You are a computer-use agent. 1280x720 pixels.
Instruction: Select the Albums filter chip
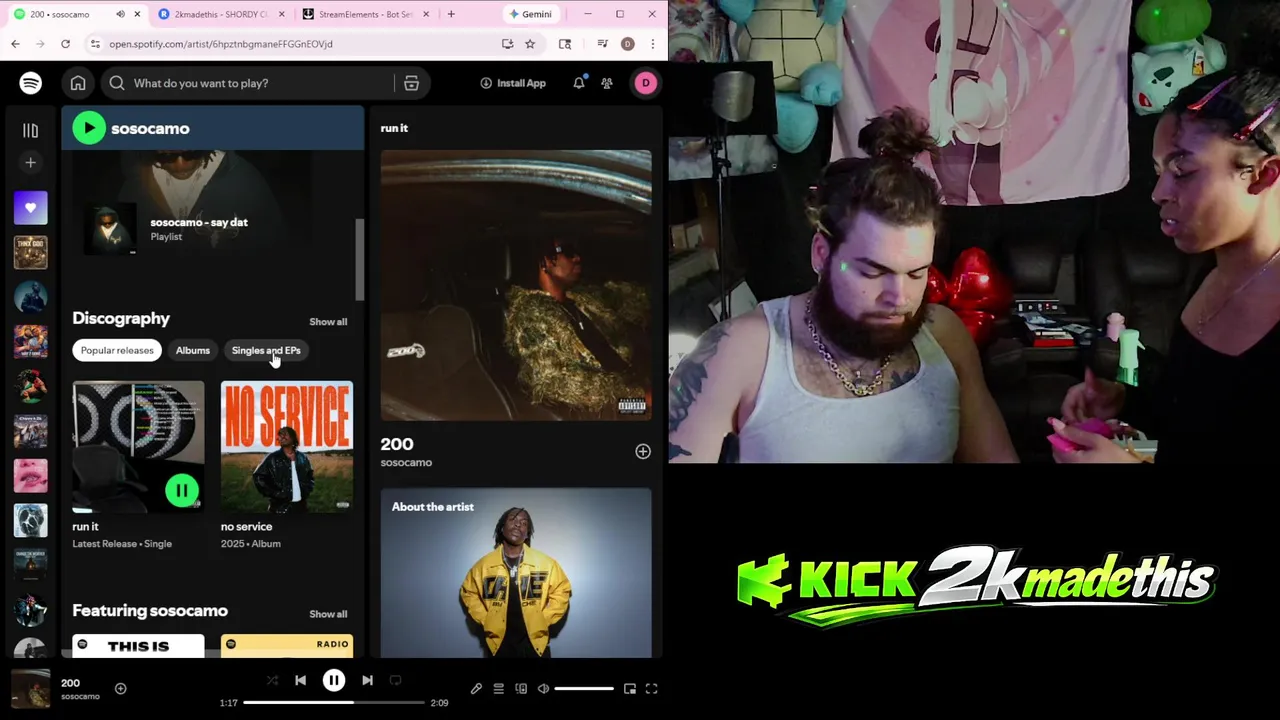[193, 350]
